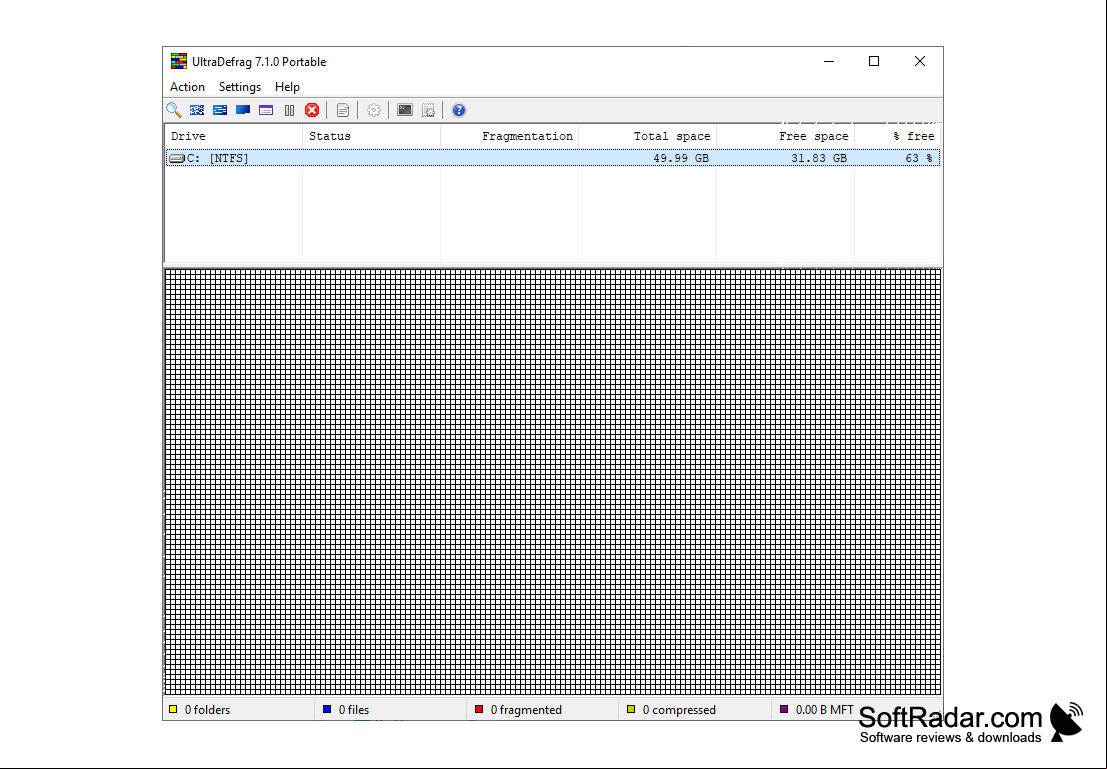Open the boot time scan gear icon
The image size is (1107, 769).
point(374,110)
